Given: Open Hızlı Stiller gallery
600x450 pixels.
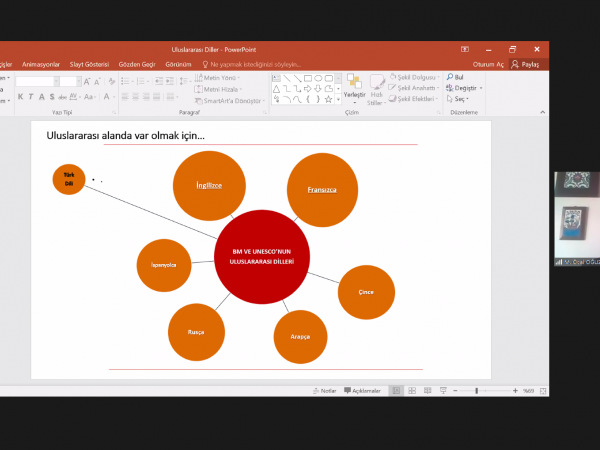Looking at the screenshot, I should [x=377, y=90].
